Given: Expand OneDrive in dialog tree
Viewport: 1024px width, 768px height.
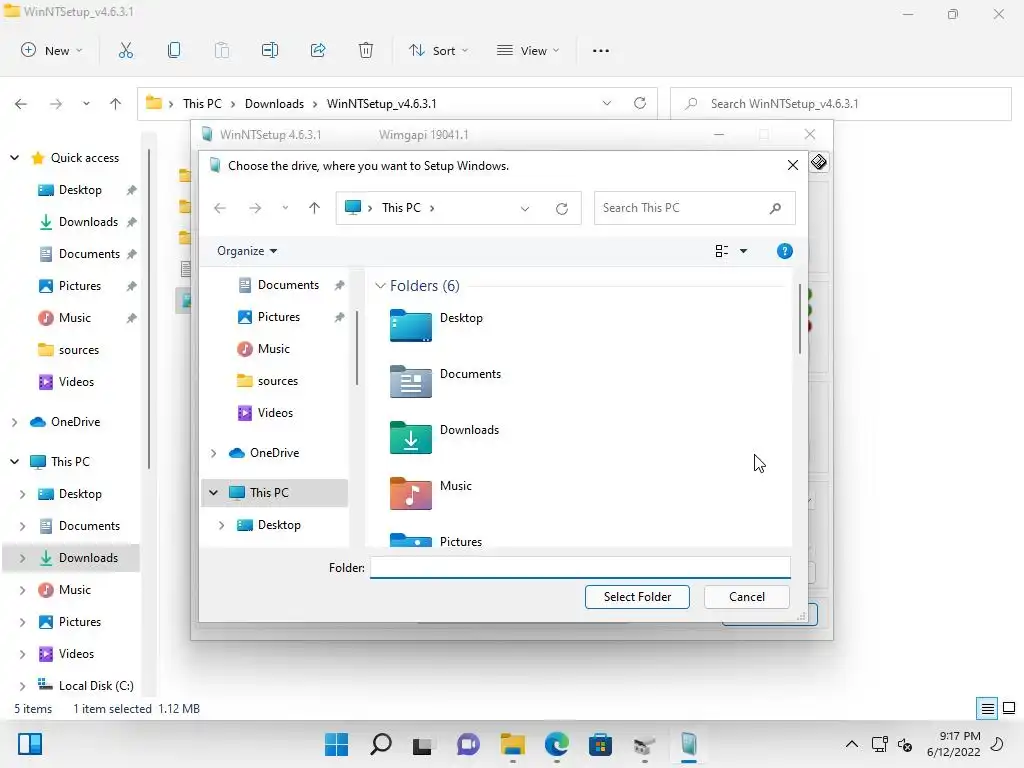Looking at the screenshot, I should [x=214, y=453].
